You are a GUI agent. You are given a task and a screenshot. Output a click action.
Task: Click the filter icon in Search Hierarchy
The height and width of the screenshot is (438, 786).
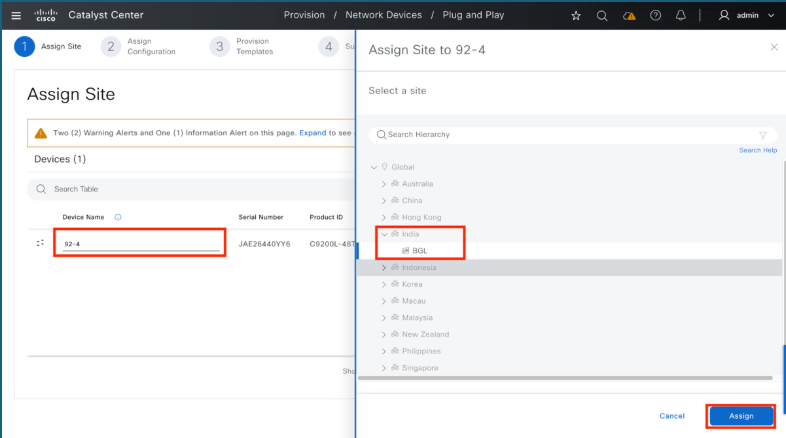763,135
